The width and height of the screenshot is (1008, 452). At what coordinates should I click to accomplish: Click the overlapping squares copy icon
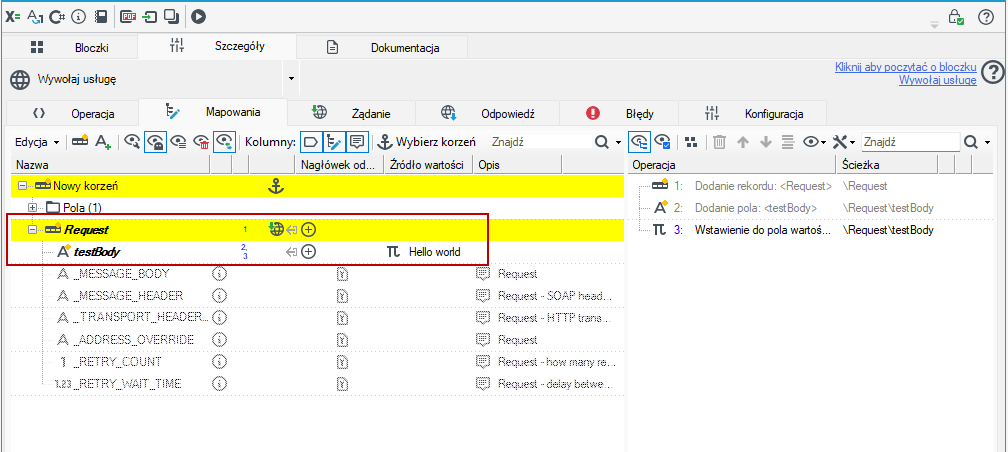coord(172,17)
